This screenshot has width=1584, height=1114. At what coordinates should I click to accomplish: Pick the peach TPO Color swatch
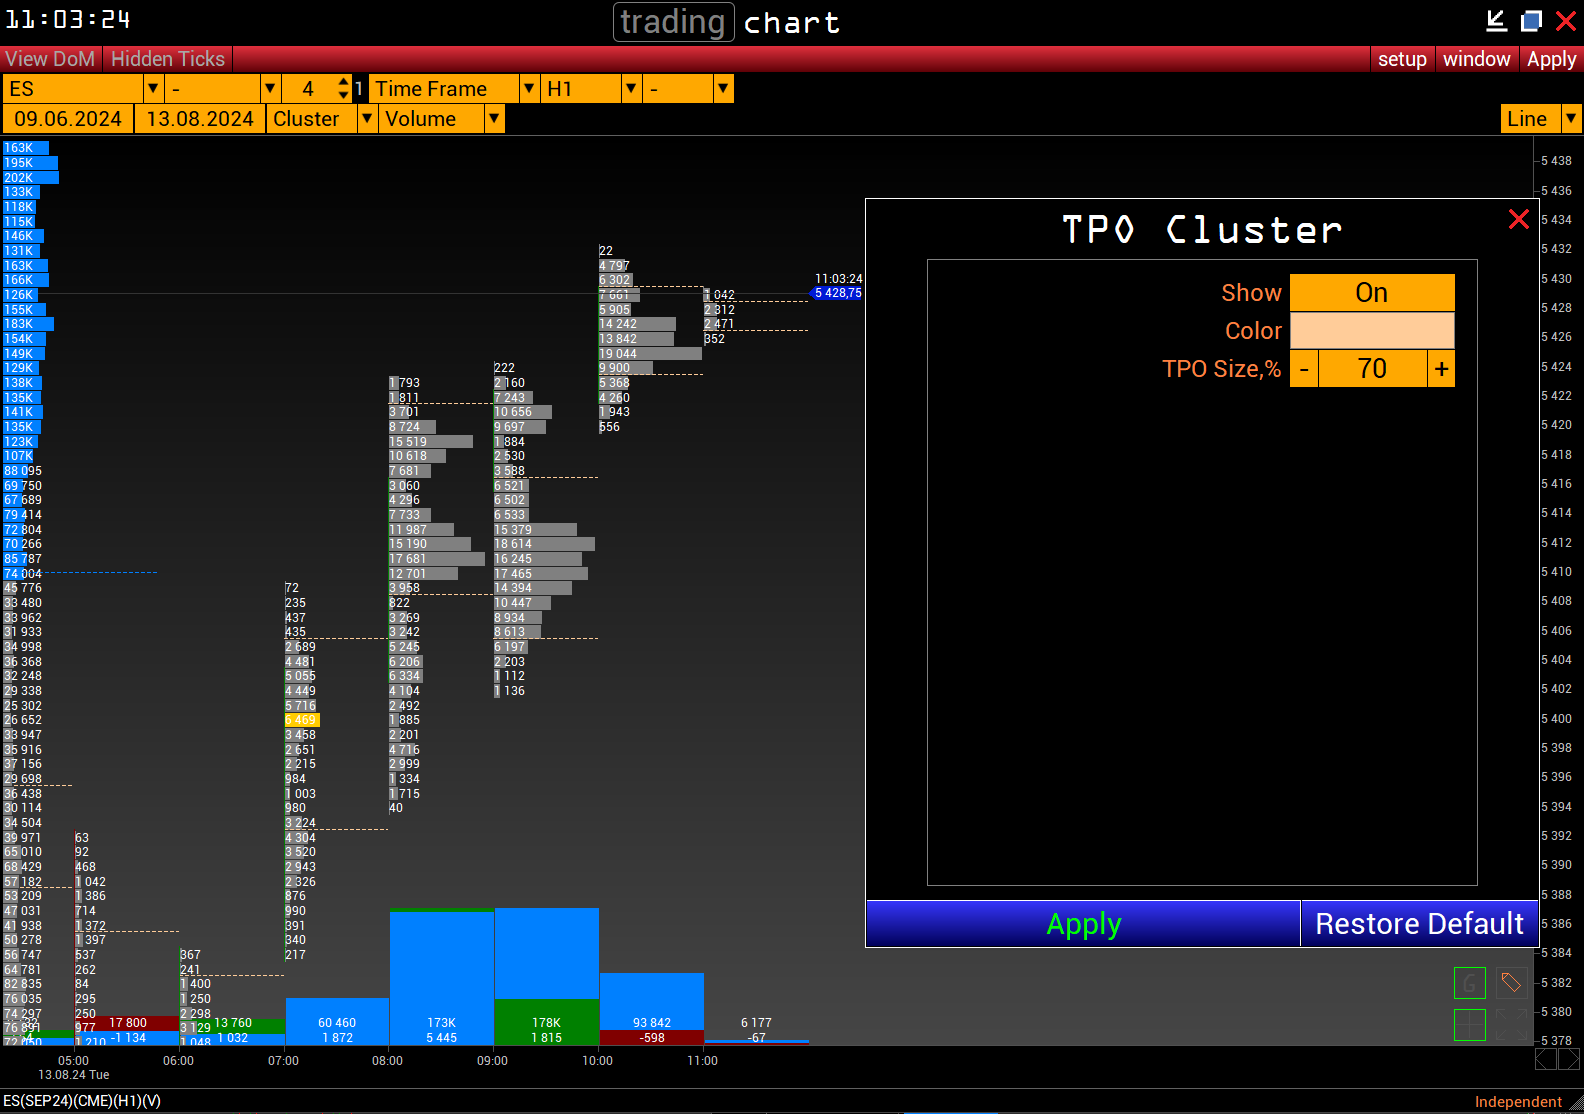click(x=1371, y=331)
